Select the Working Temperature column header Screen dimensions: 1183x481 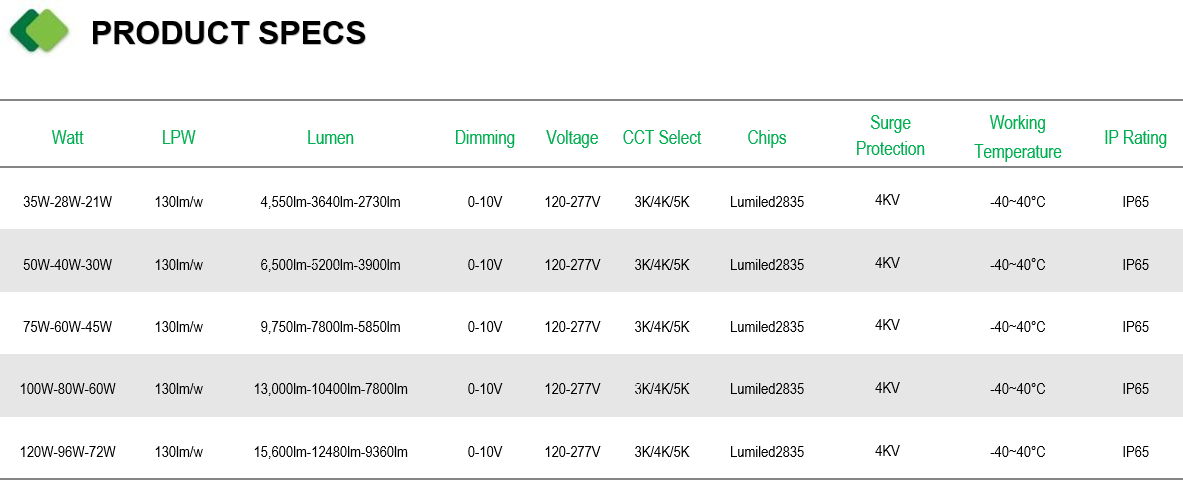(x=1018, y=137)
